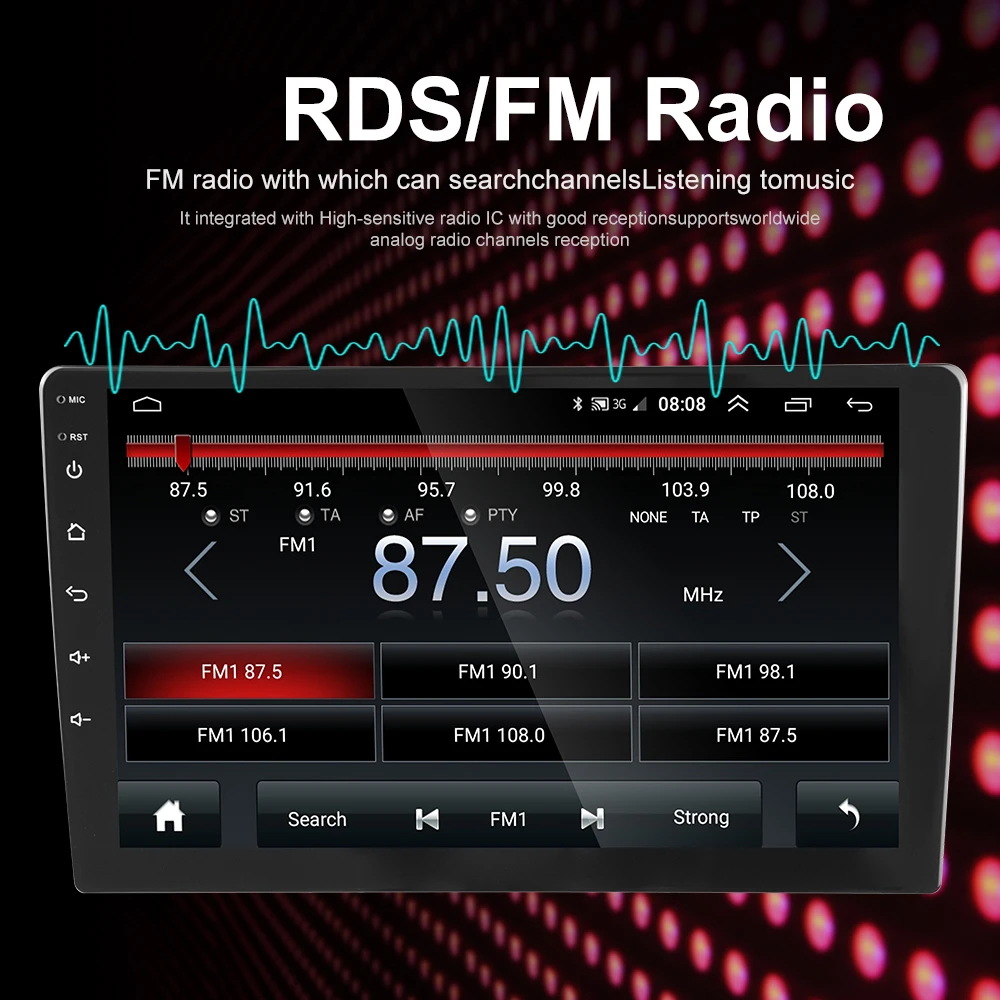
Task: Click the large 87.50 frequency display
Action: coord(482,569)
